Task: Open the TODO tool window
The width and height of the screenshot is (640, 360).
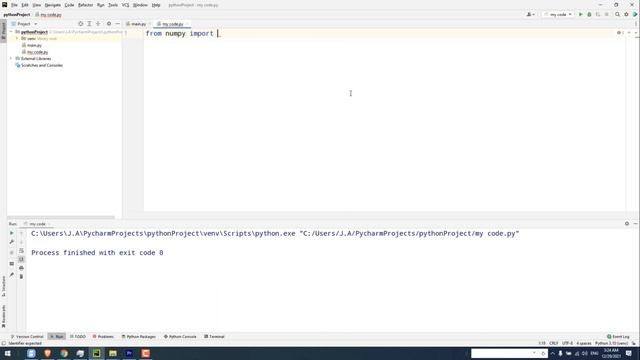Action: (78, 337)
